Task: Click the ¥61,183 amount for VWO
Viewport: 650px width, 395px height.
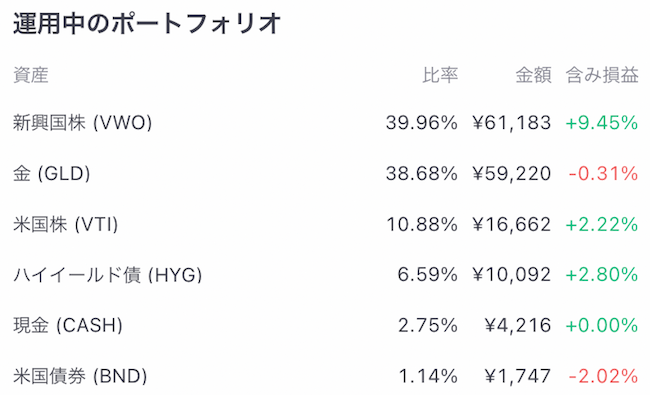Action: (x=512, y=123)
